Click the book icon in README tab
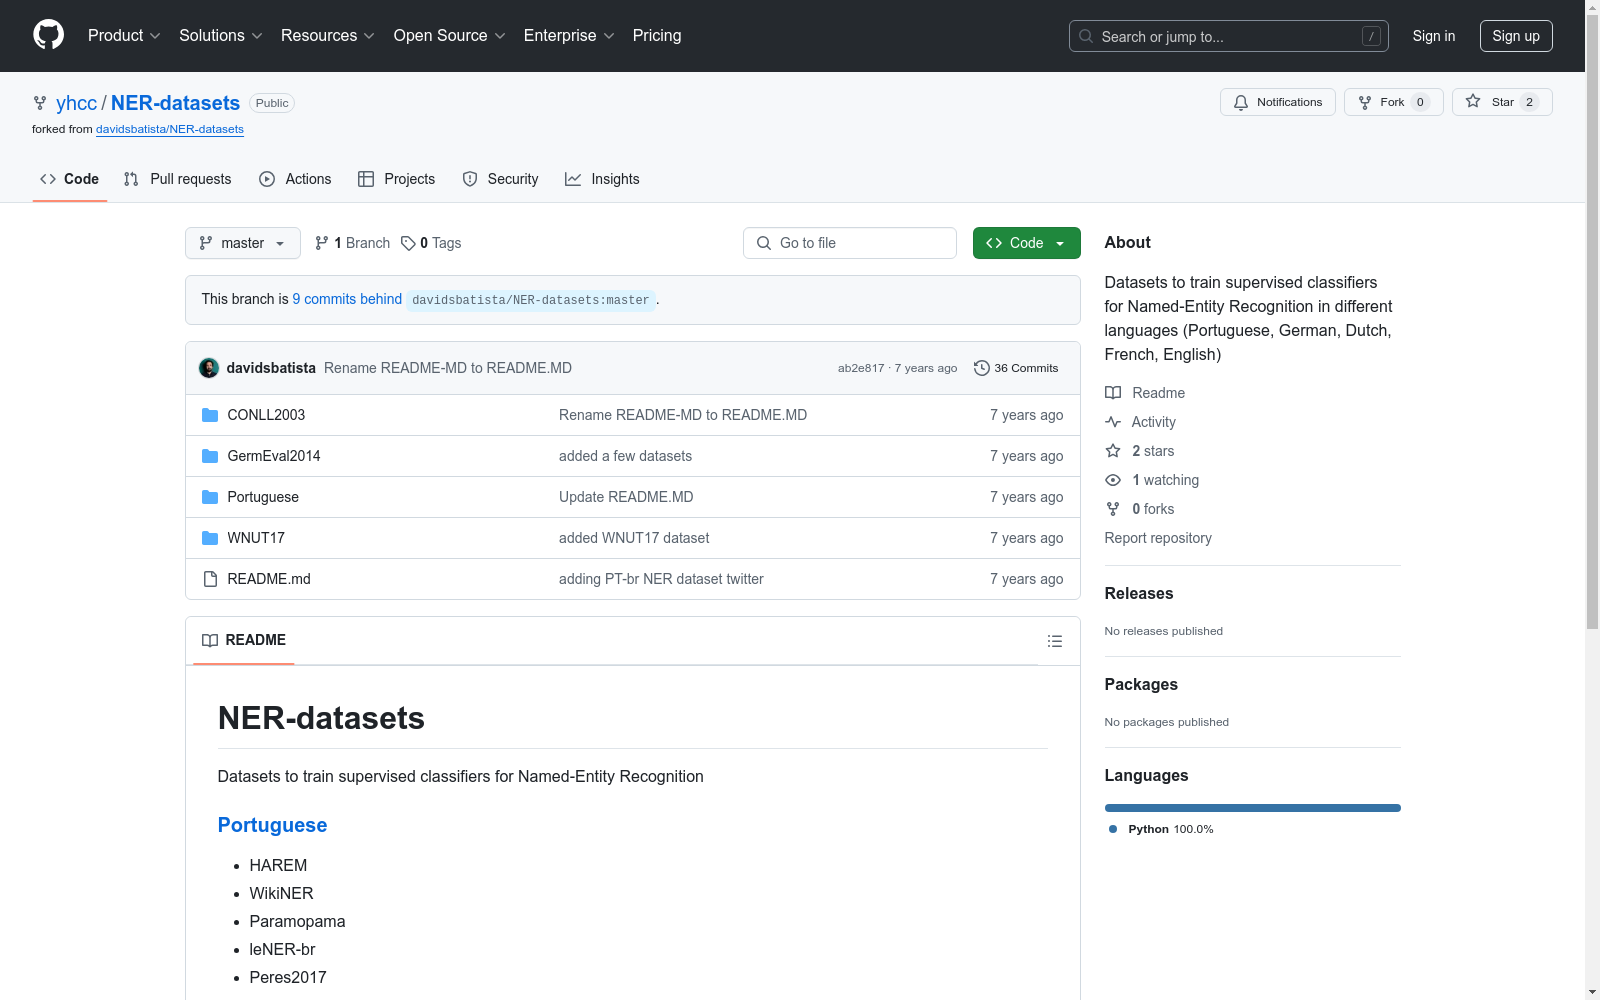Screen dimensions: 1600x1000 (x=210, y=640)
